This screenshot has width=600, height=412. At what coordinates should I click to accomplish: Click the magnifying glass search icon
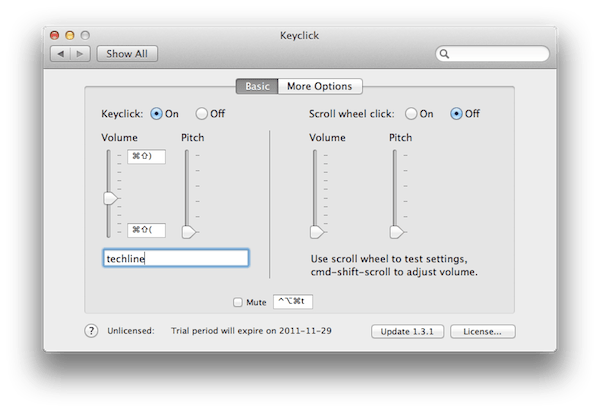pyautogui.click(x=444, y=54)
